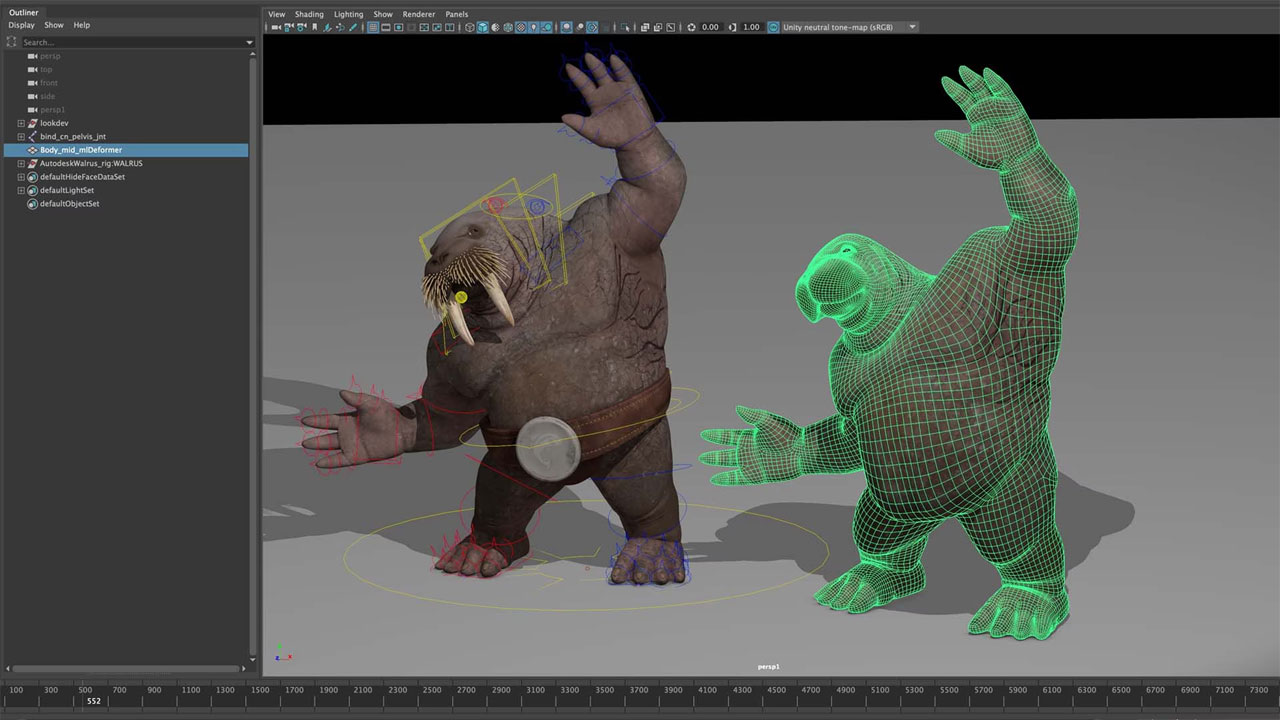The width and height of the screenshot is (1280, 720).
Task: Click the filter icon left of Outliner search
Action: coord(10,42)
